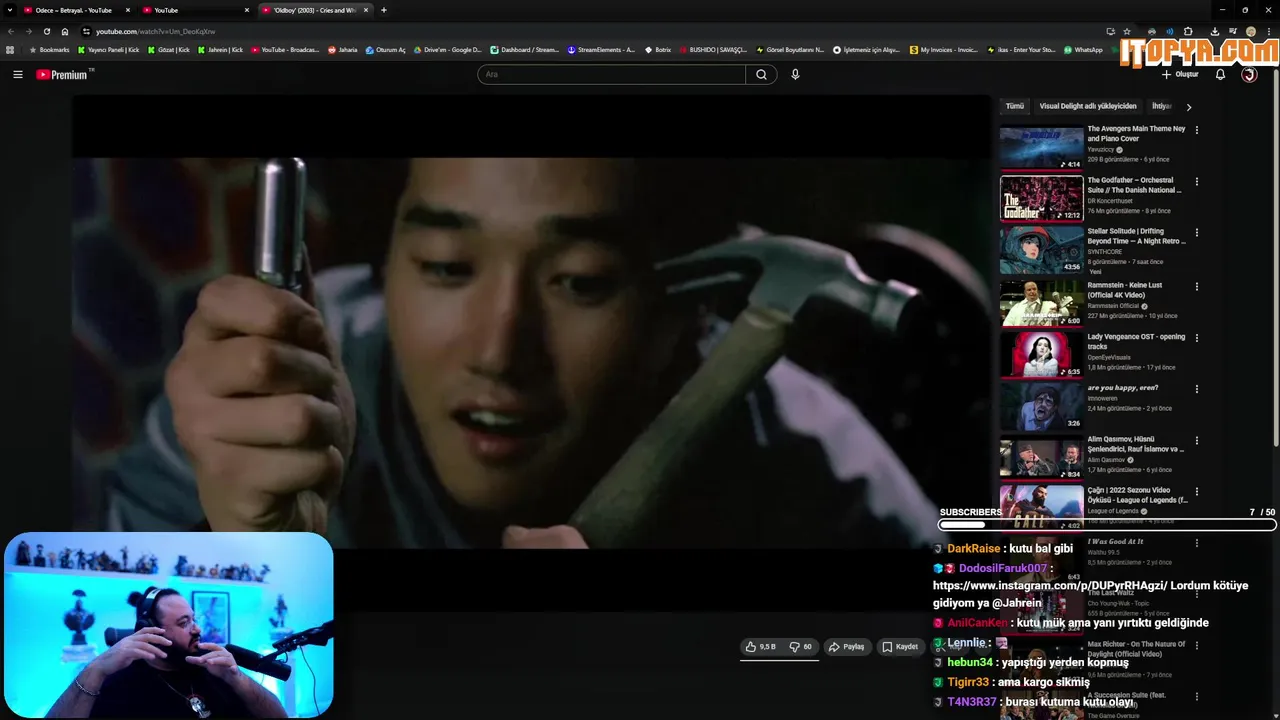Focus the YouTube search field
The image size is (1280, 720).
tap(612, 74)
